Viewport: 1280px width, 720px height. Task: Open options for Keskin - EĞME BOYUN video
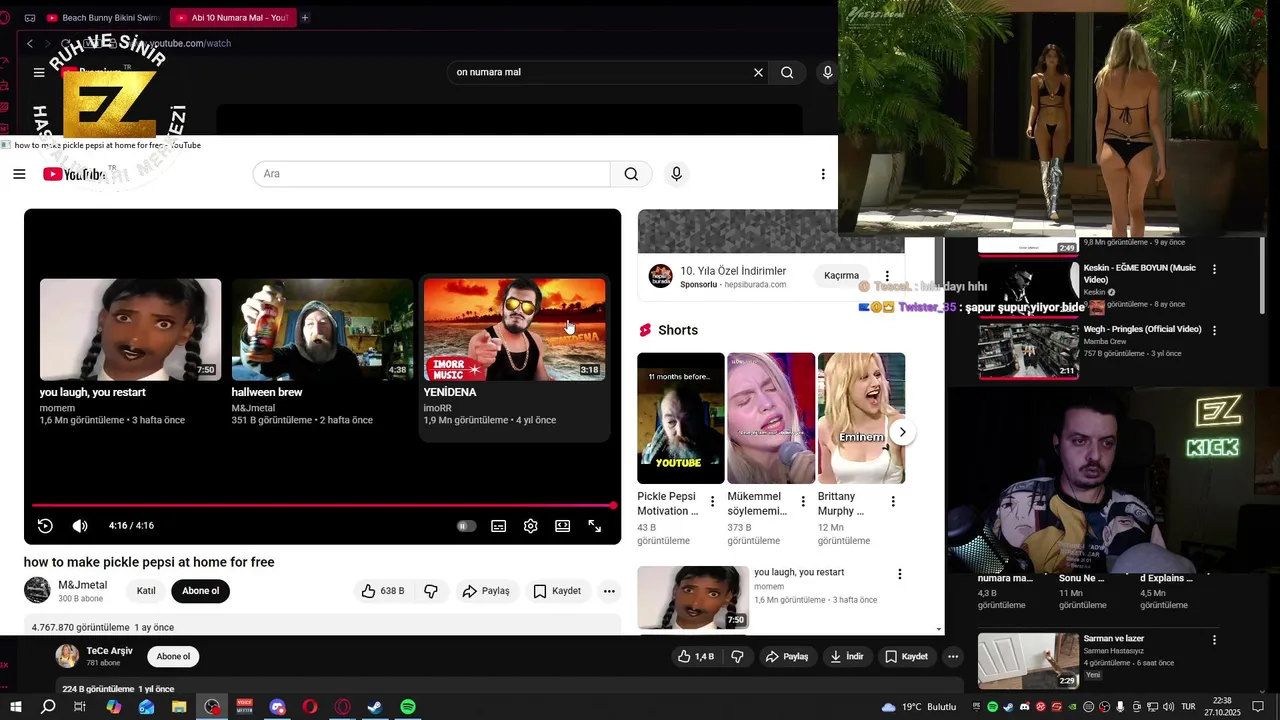(x=1215, y=269)
